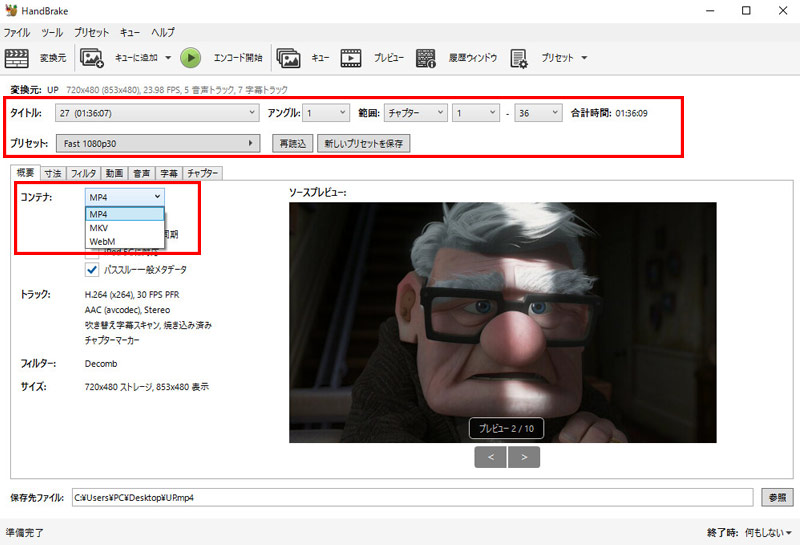The image size is (800, 545).
Task: Open the Fast 1080p30 preset selector
Action: [x=158, y=143]
